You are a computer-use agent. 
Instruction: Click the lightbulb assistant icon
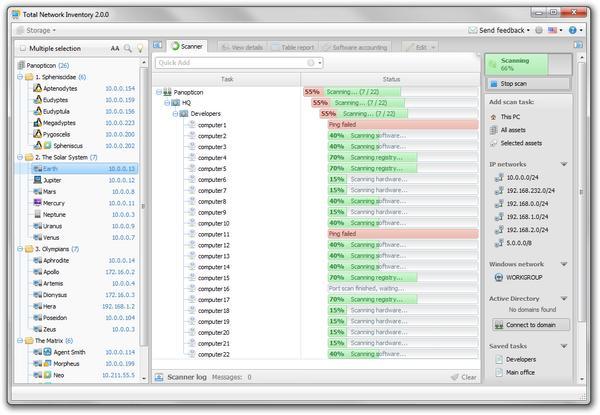pyautogui.click(x=140, y=48)
